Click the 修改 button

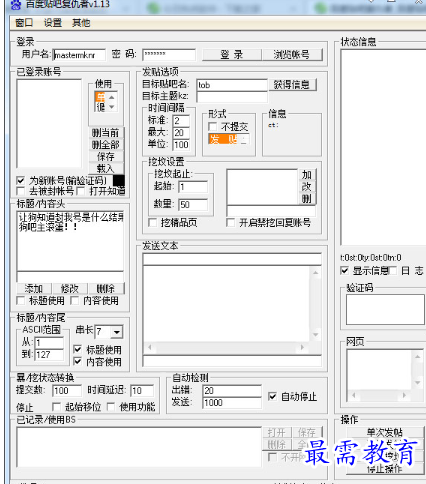click(69, 288)
